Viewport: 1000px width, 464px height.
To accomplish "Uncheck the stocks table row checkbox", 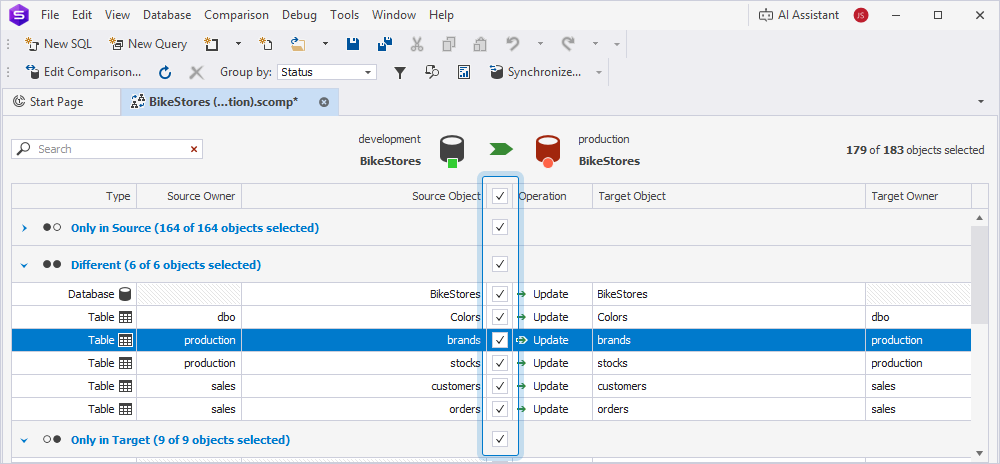I will pos(501,363).
